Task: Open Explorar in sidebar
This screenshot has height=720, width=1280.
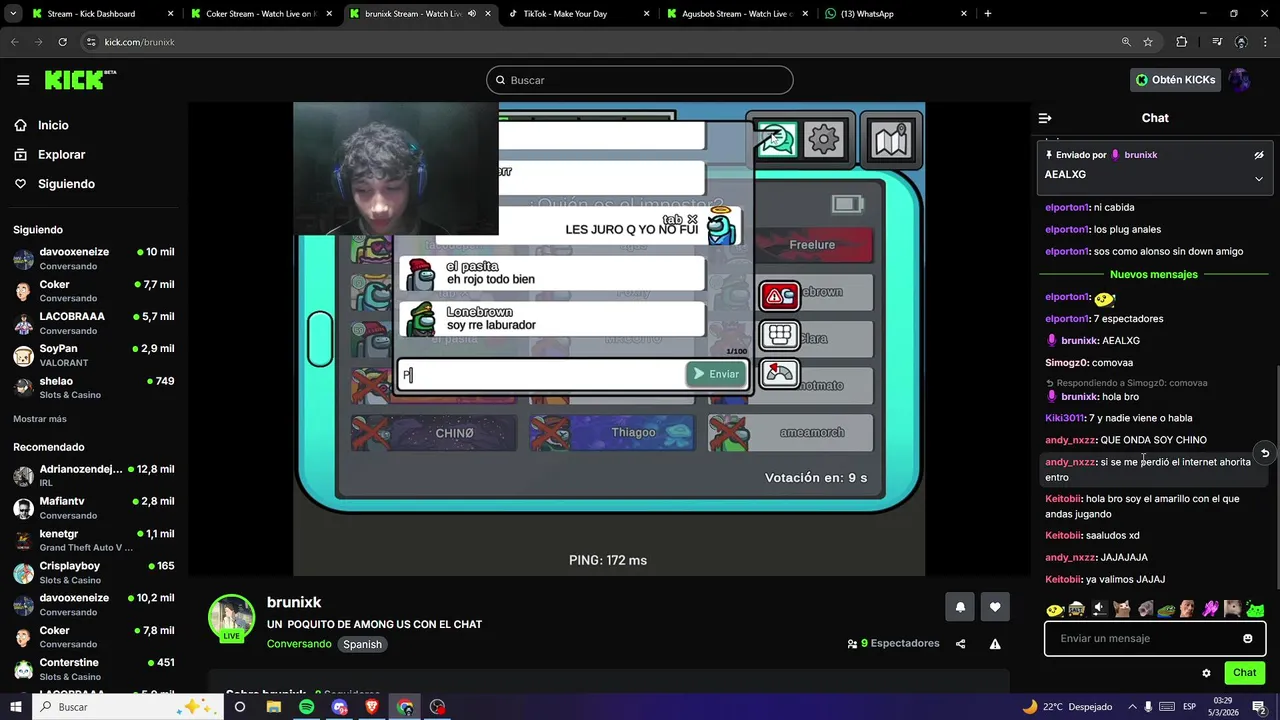Action: tap(61, 155)
